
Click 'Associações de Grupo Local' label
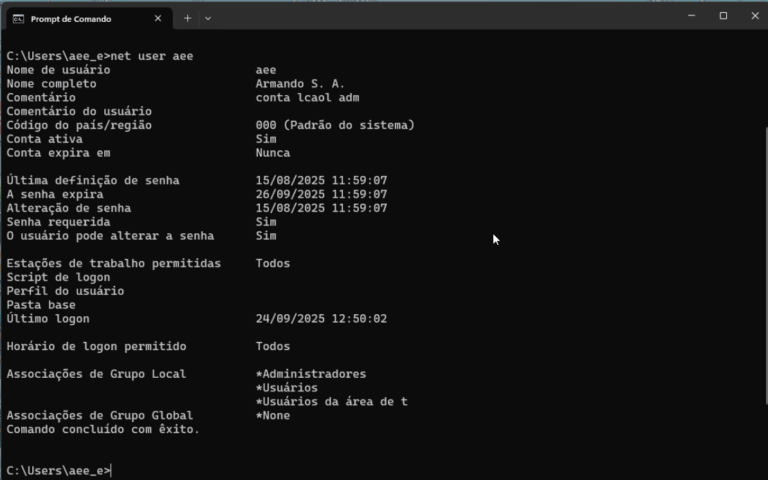pos(96,374)
